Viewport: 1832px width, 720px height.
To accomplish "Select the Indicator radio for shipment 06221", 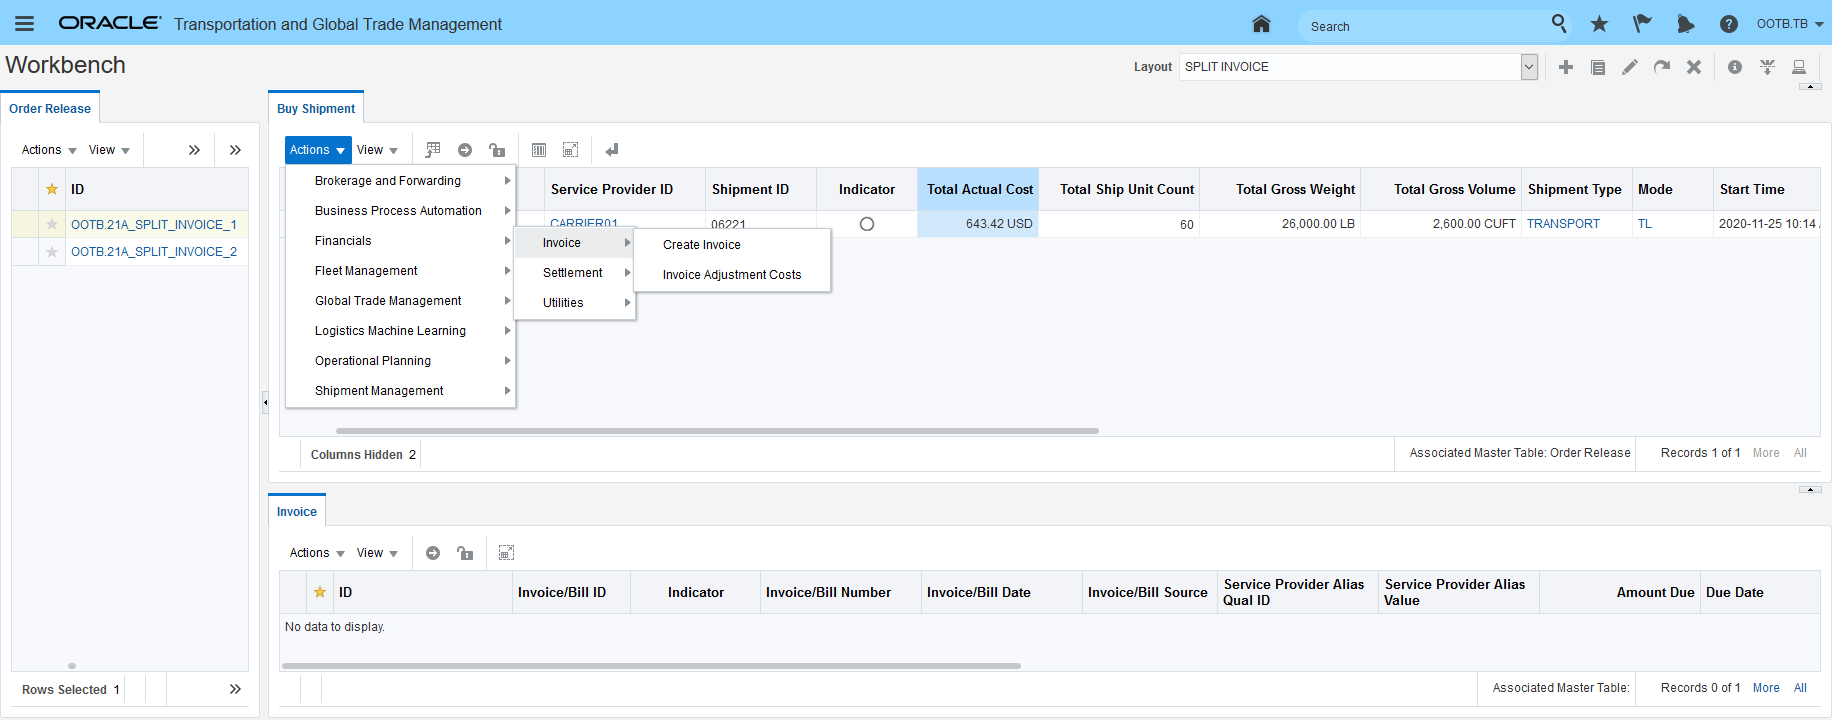I will [867, 224].
